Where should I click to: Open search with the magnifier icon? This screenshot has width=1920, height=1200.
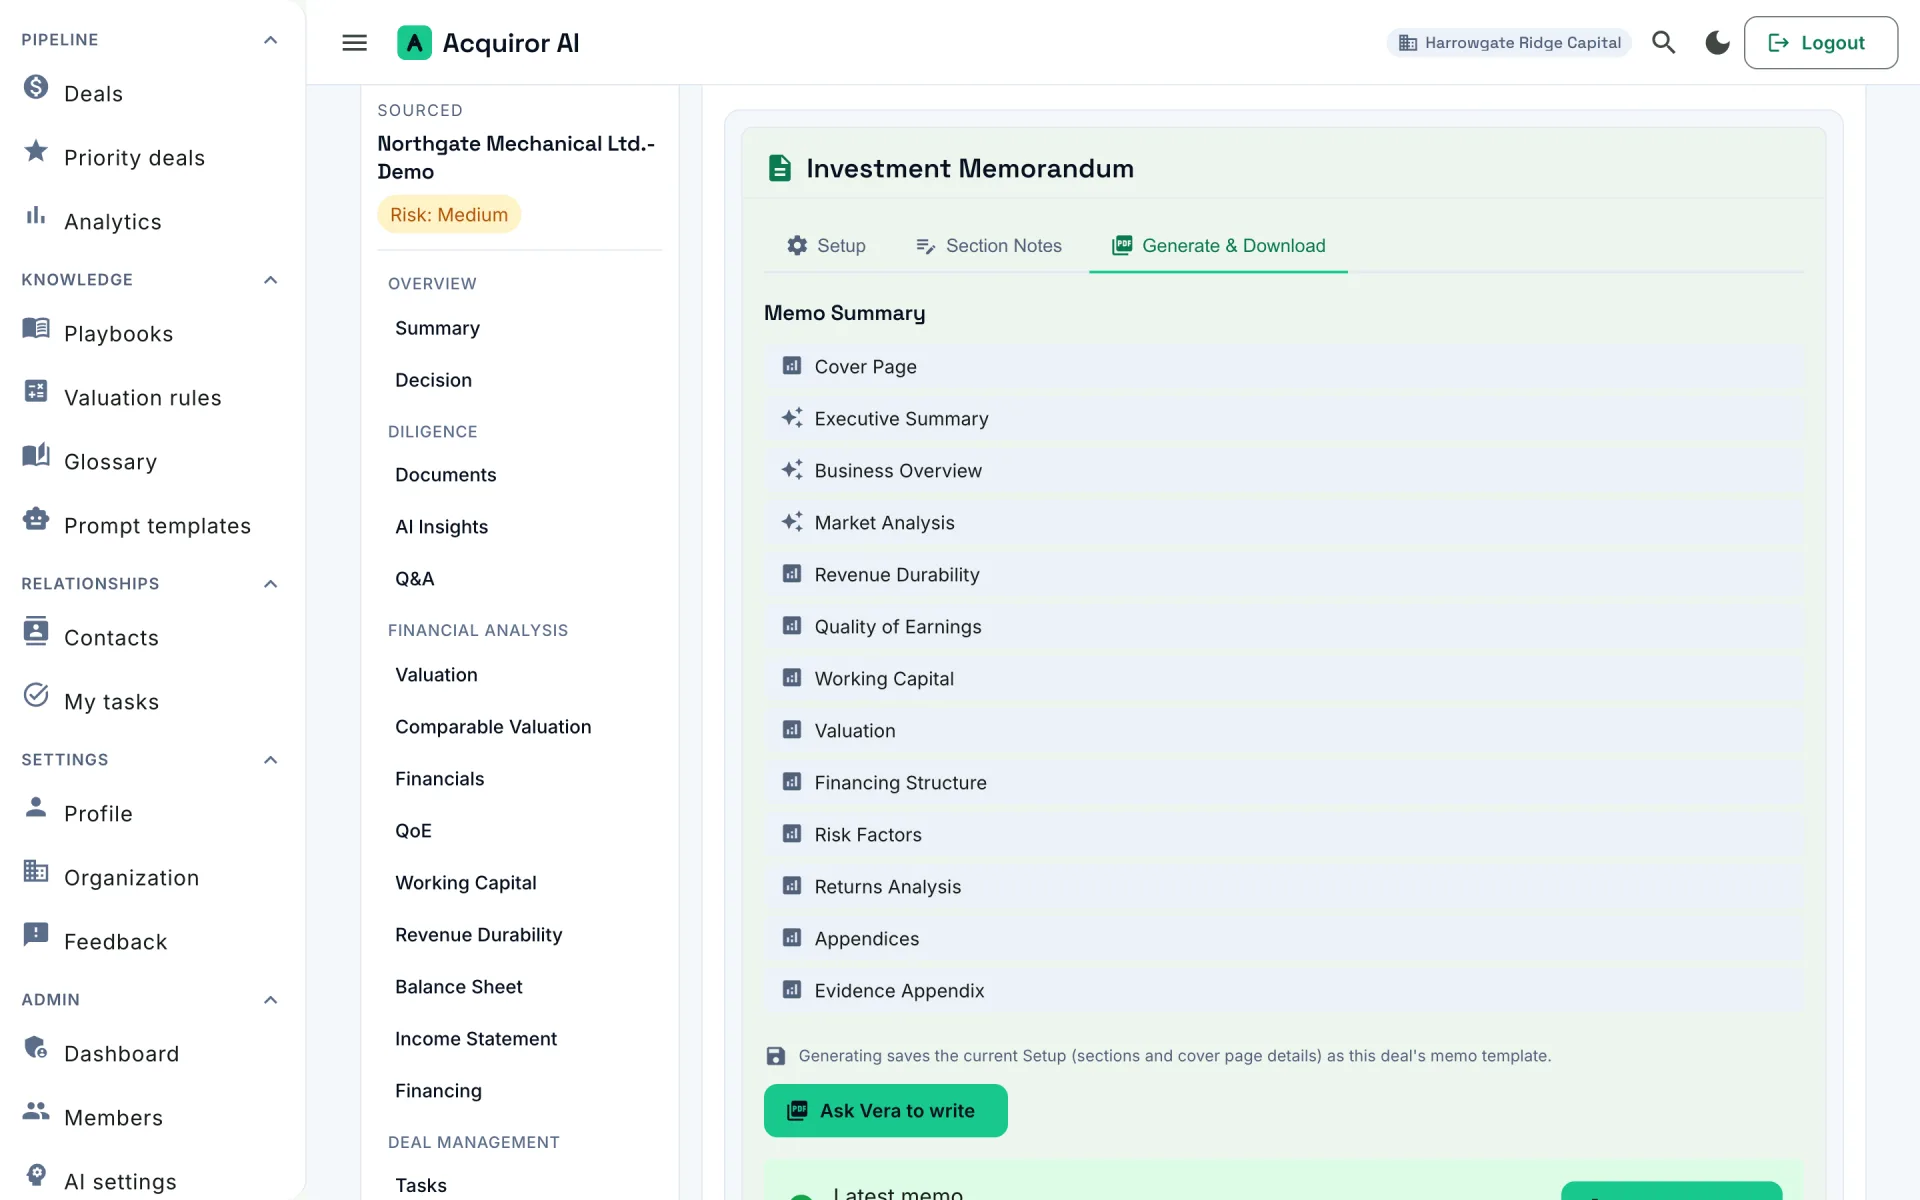1663,42
